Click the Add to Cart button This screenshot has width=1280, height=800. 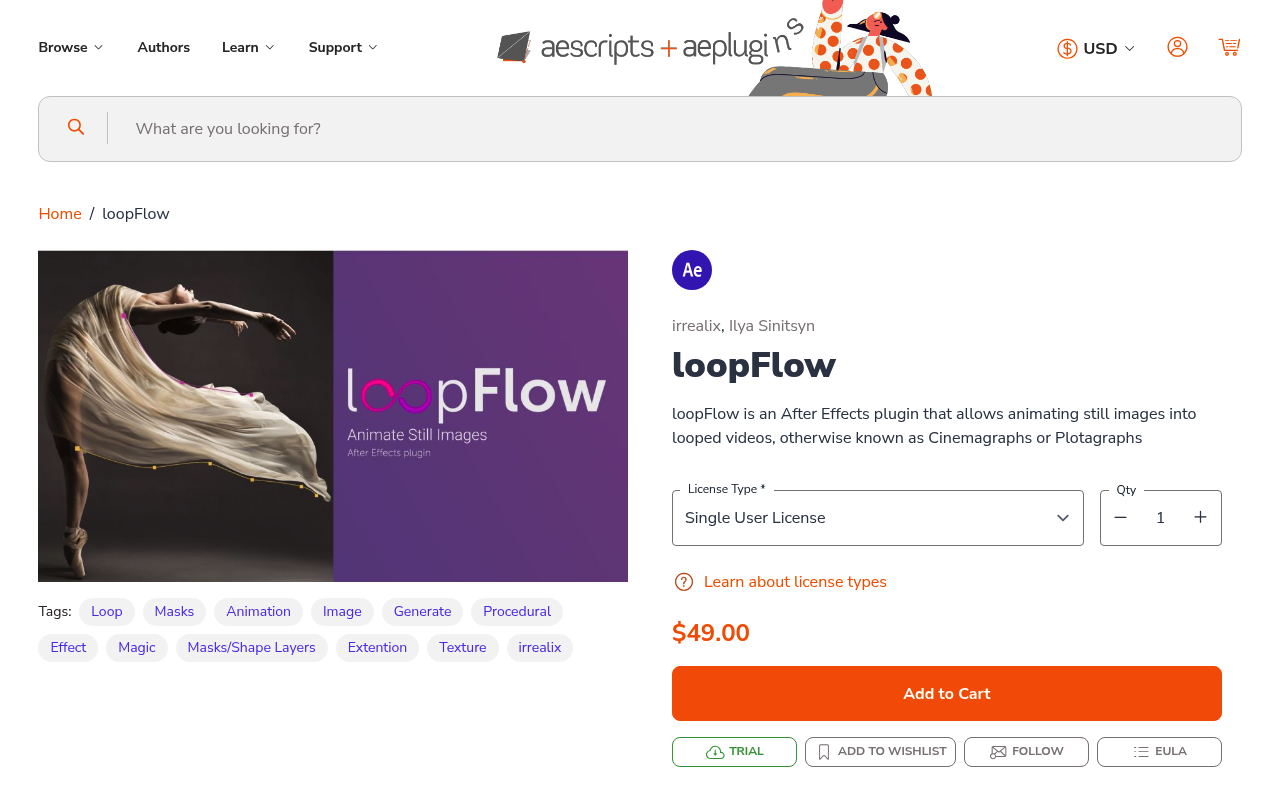tap(946, 693)
